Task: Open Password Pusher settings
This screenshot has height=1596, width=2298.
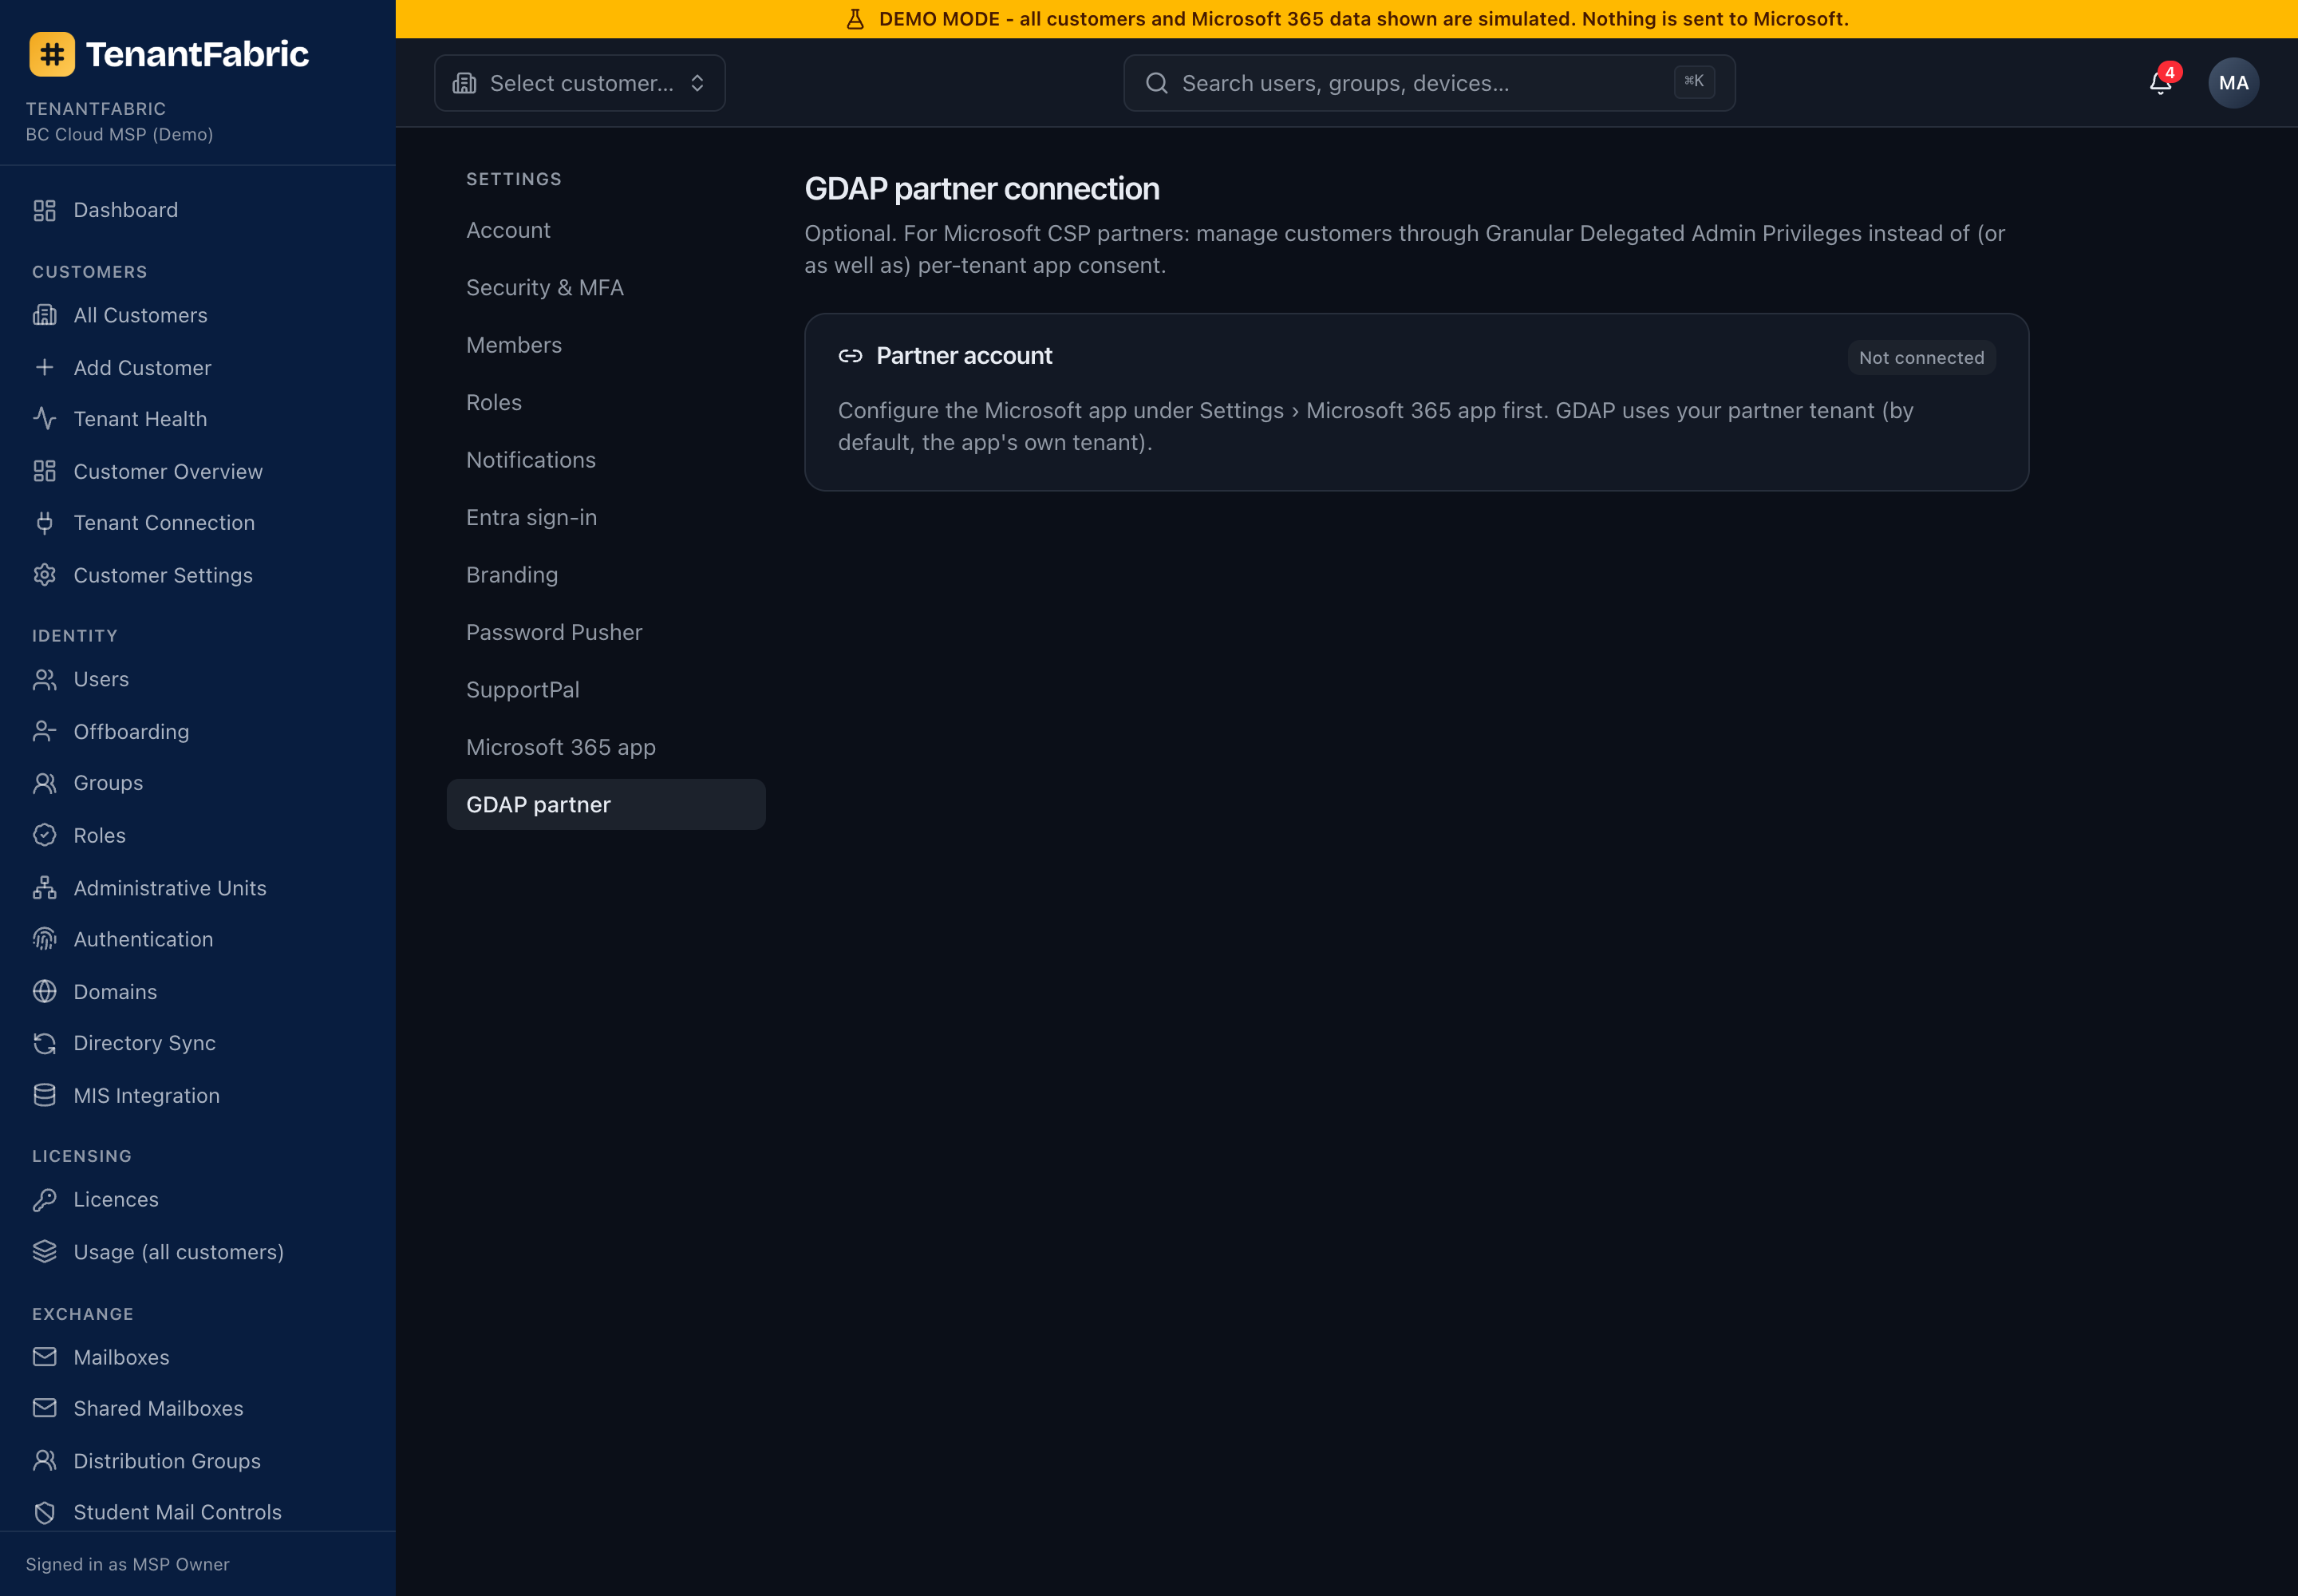Action: 606,632
